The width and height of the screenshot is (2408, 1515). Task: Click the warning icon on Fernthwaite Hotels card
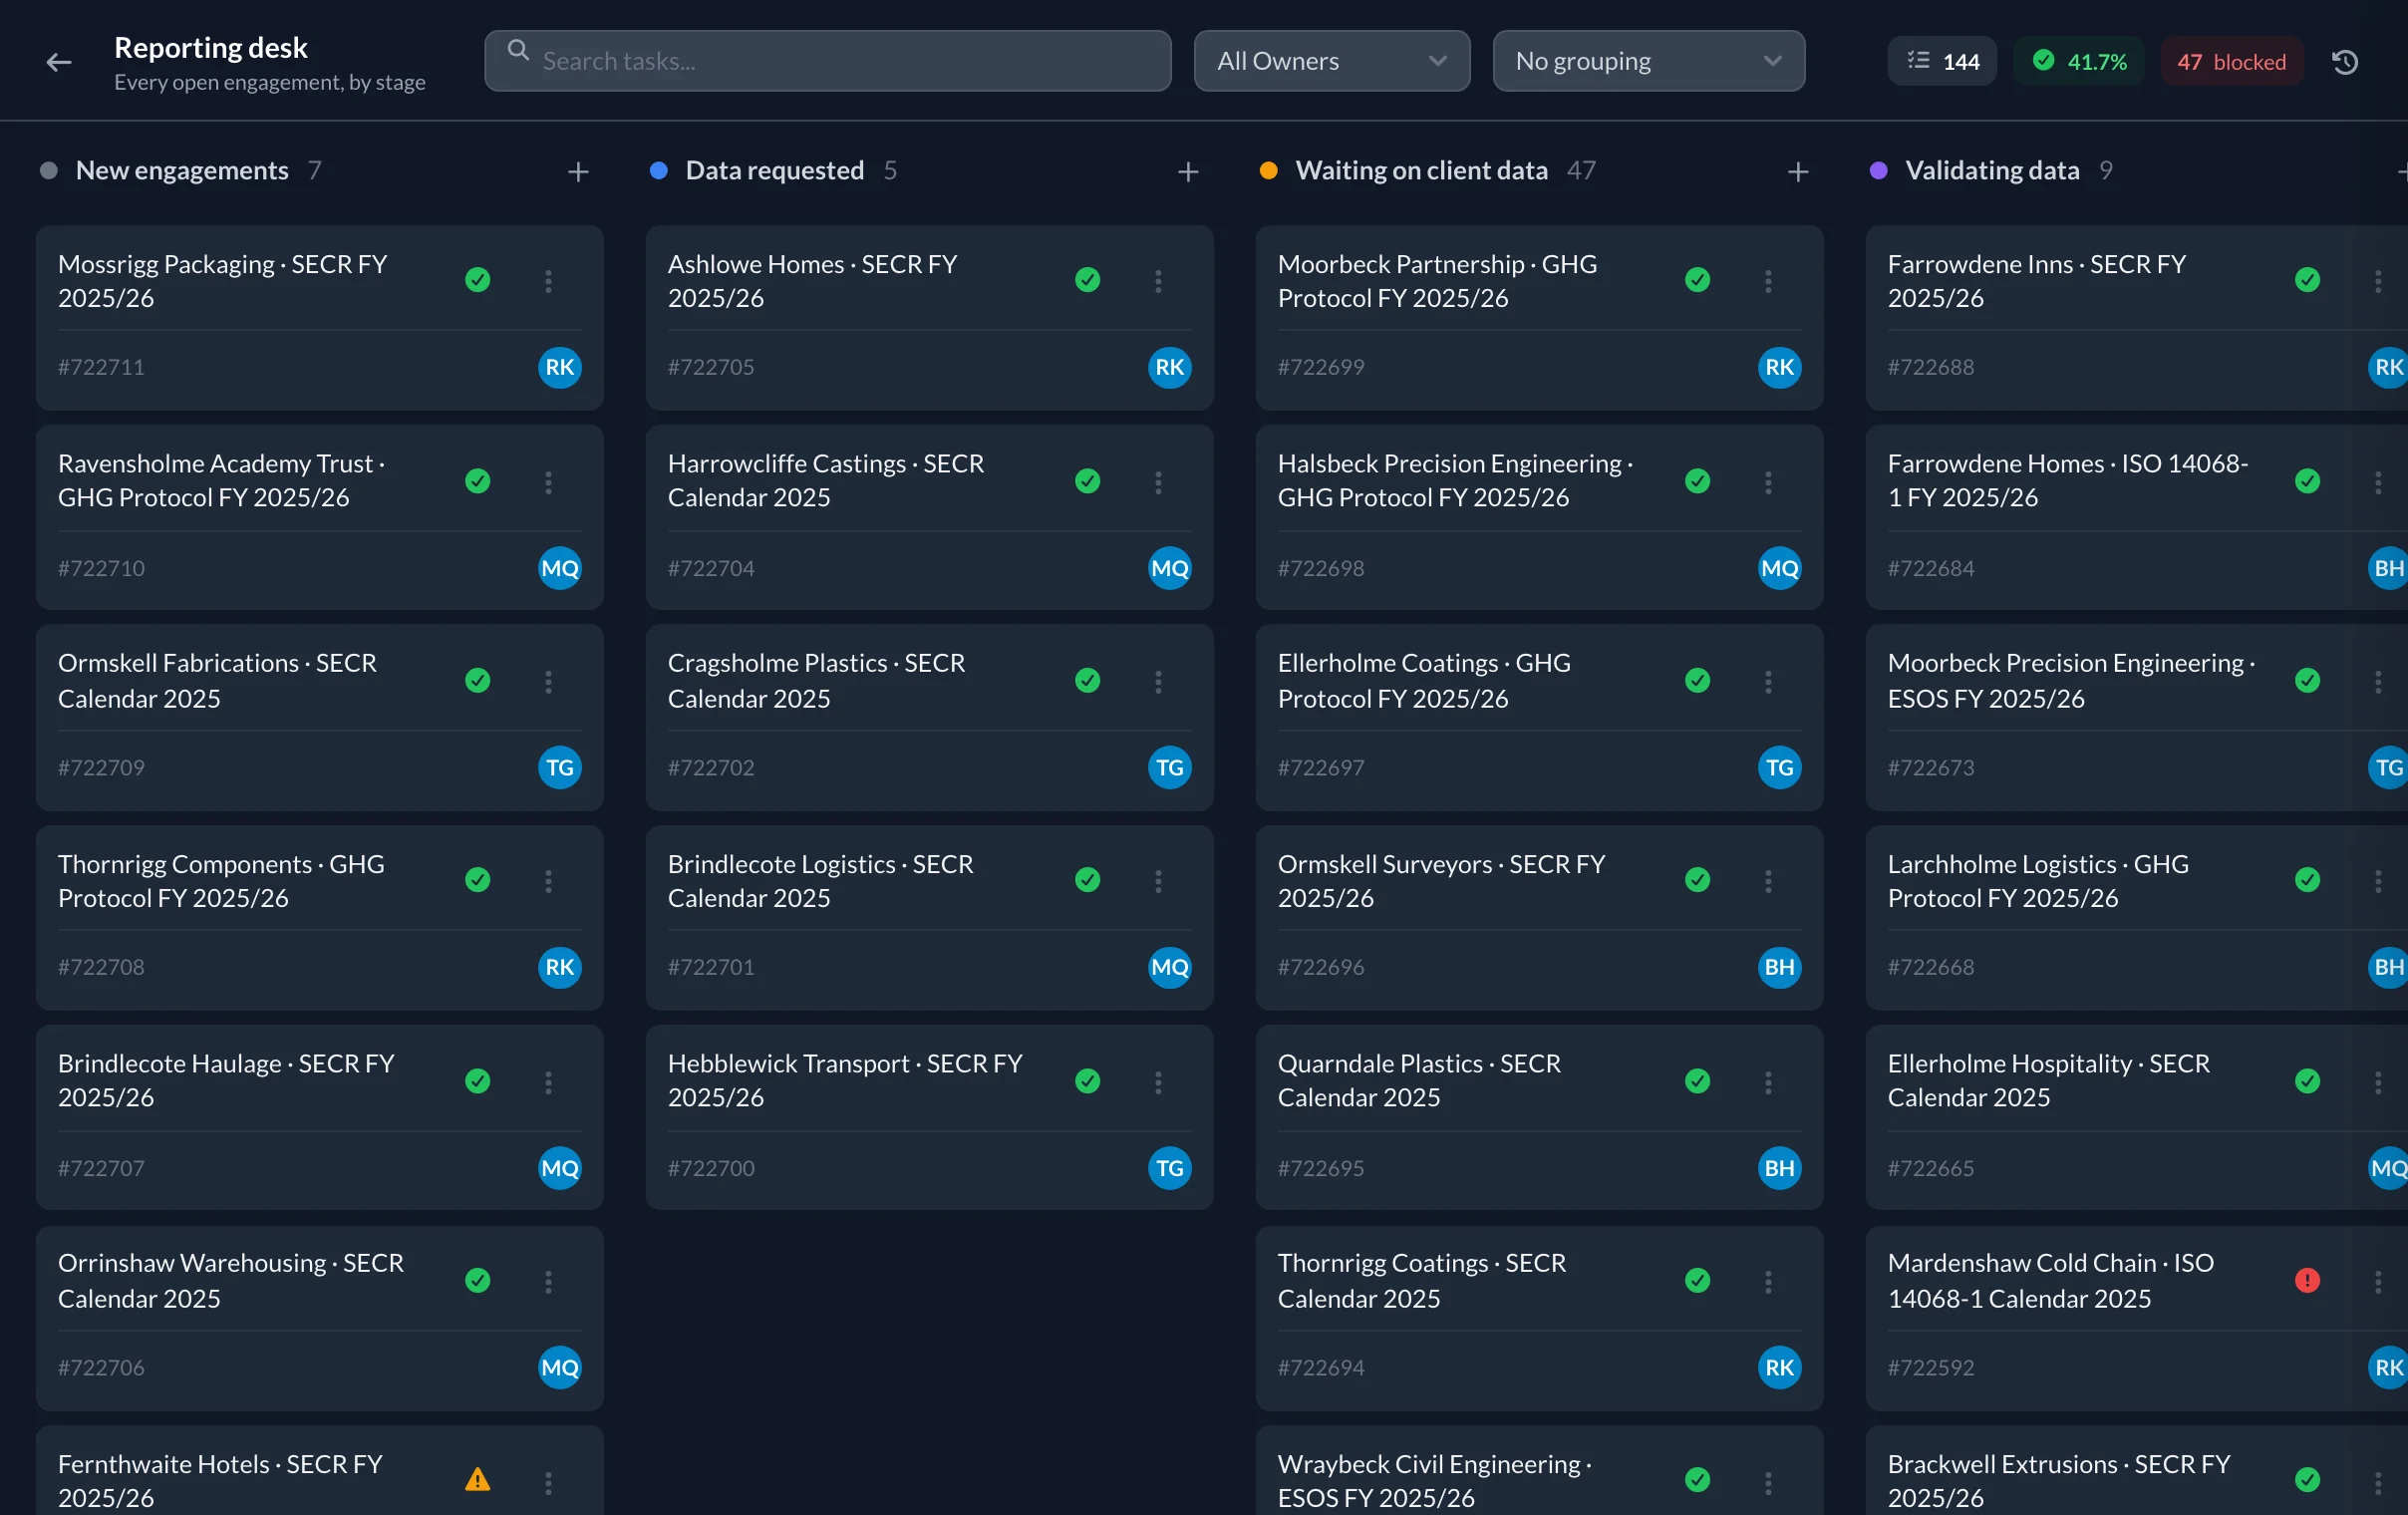pos(478,1479)
